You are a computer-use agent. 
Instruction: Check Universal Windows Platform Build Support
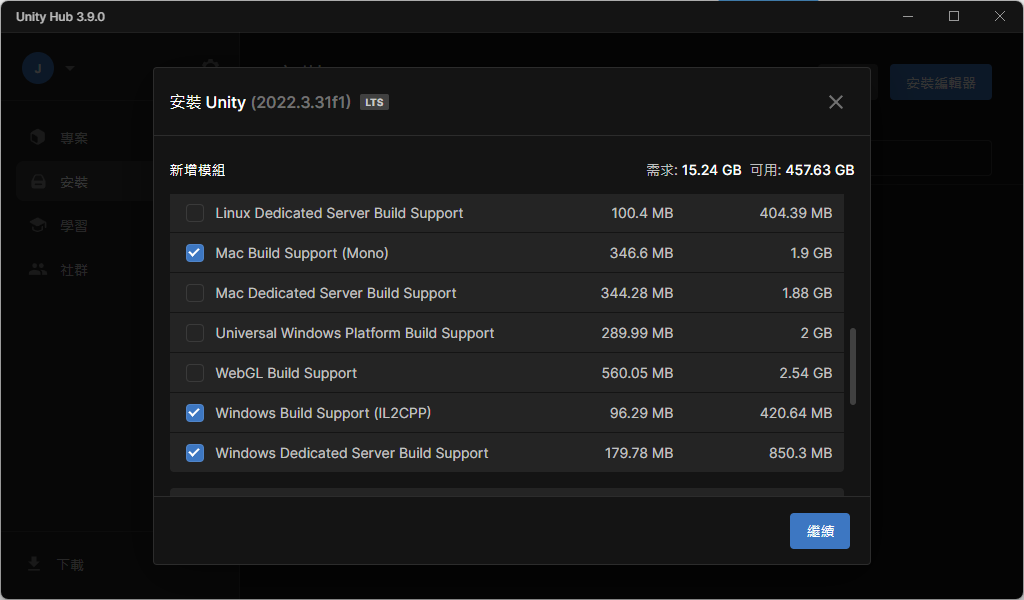tap(195, 333)
